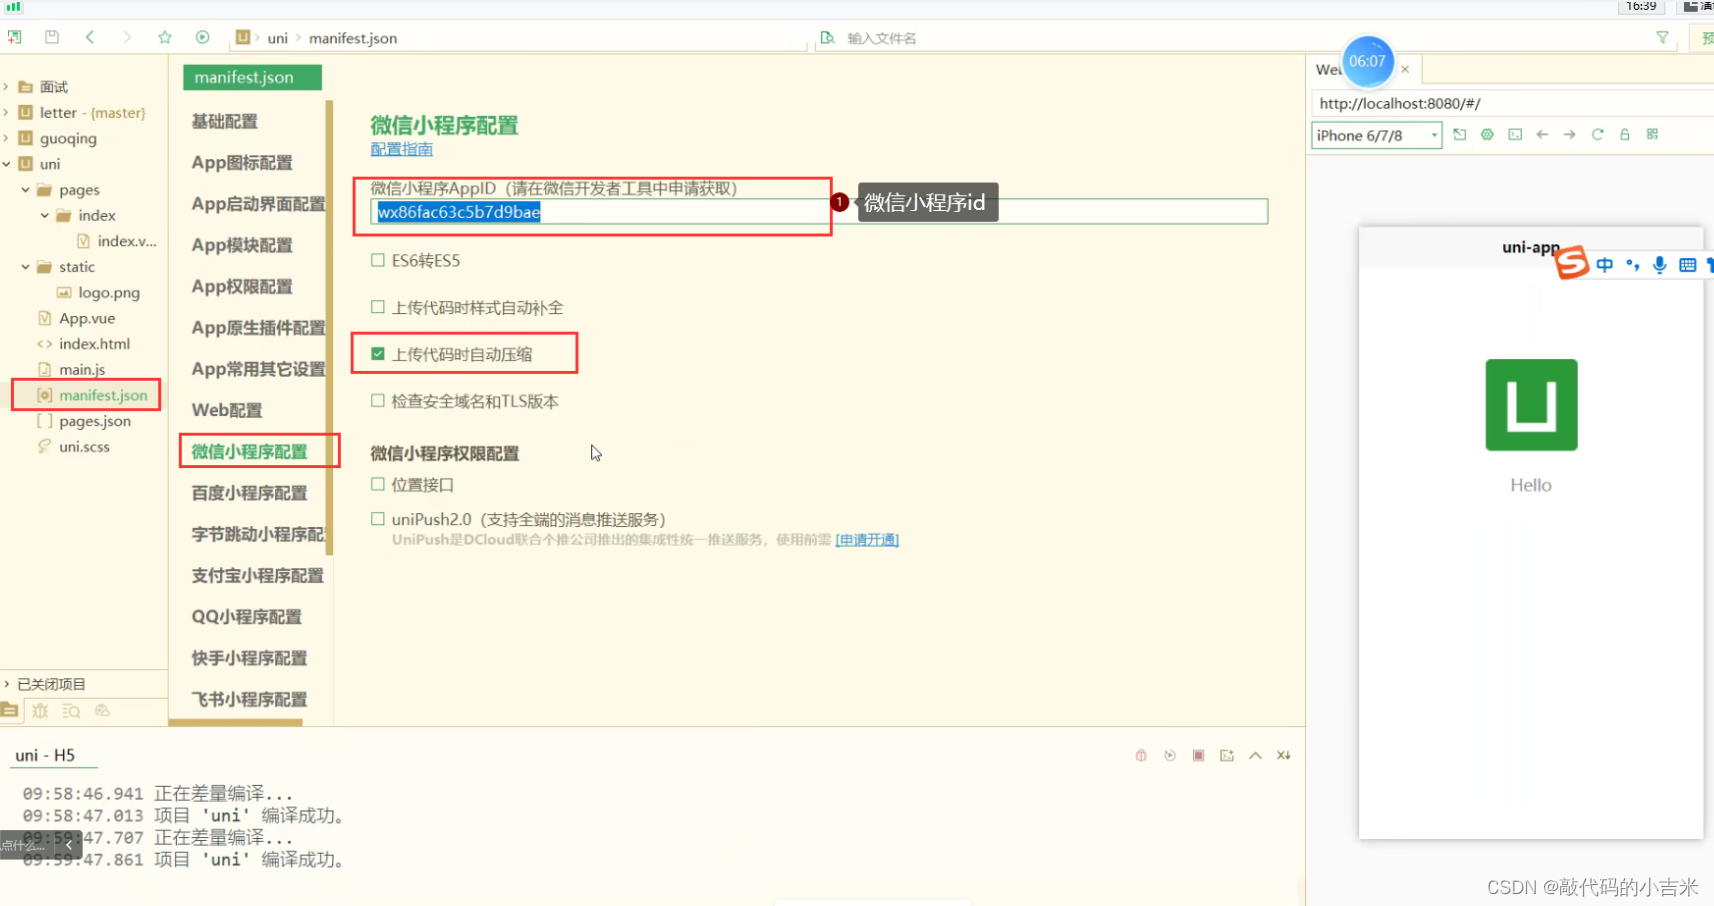Clear console output icon
Image resolution: width=1714 pixels, height=906 pixels.
click(1284, 755)
